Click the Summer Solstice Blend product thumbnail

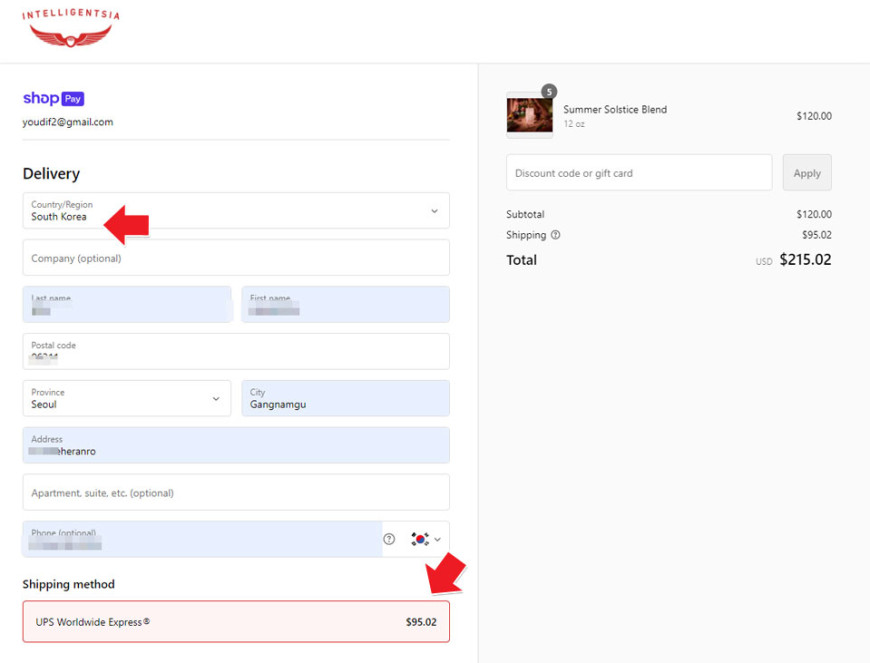[529, 115]
